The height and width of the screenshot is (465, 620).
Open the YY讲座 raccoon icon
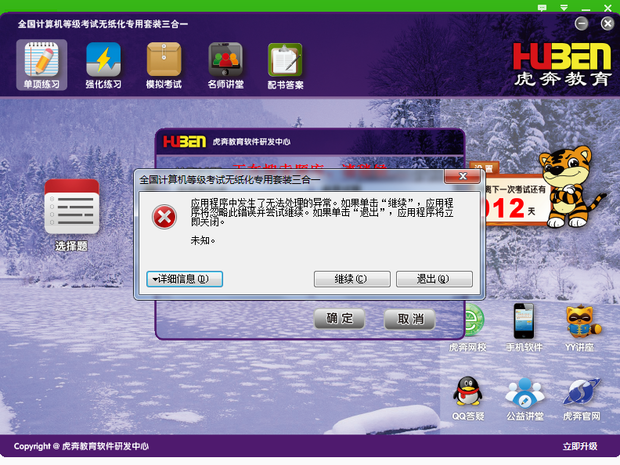pos(580,327)
